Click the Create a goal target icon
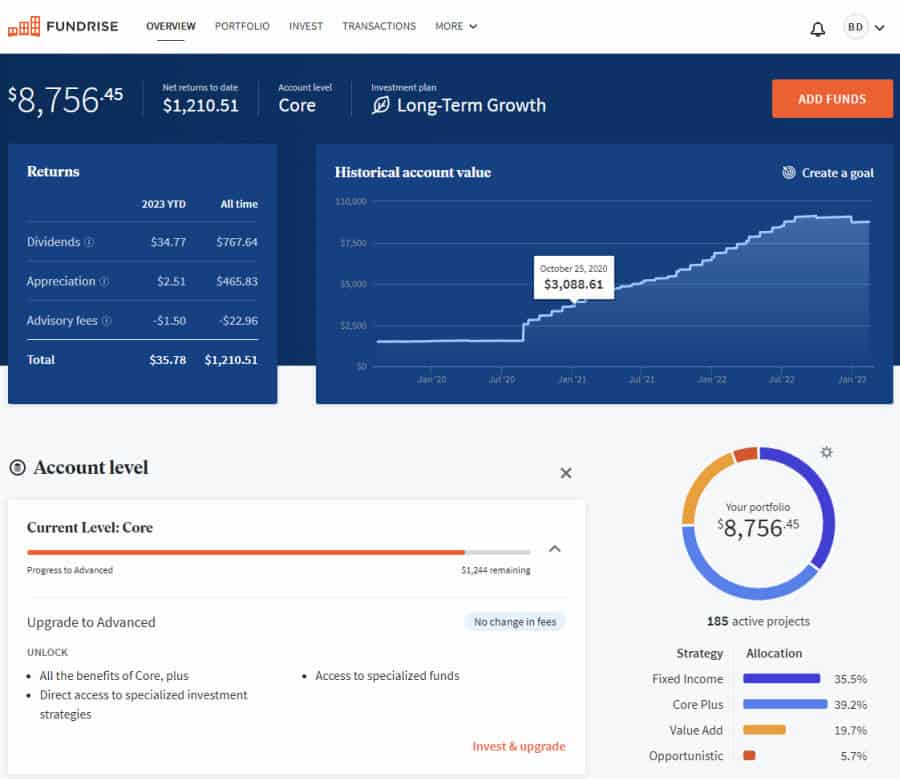 (x=789, y=173)
